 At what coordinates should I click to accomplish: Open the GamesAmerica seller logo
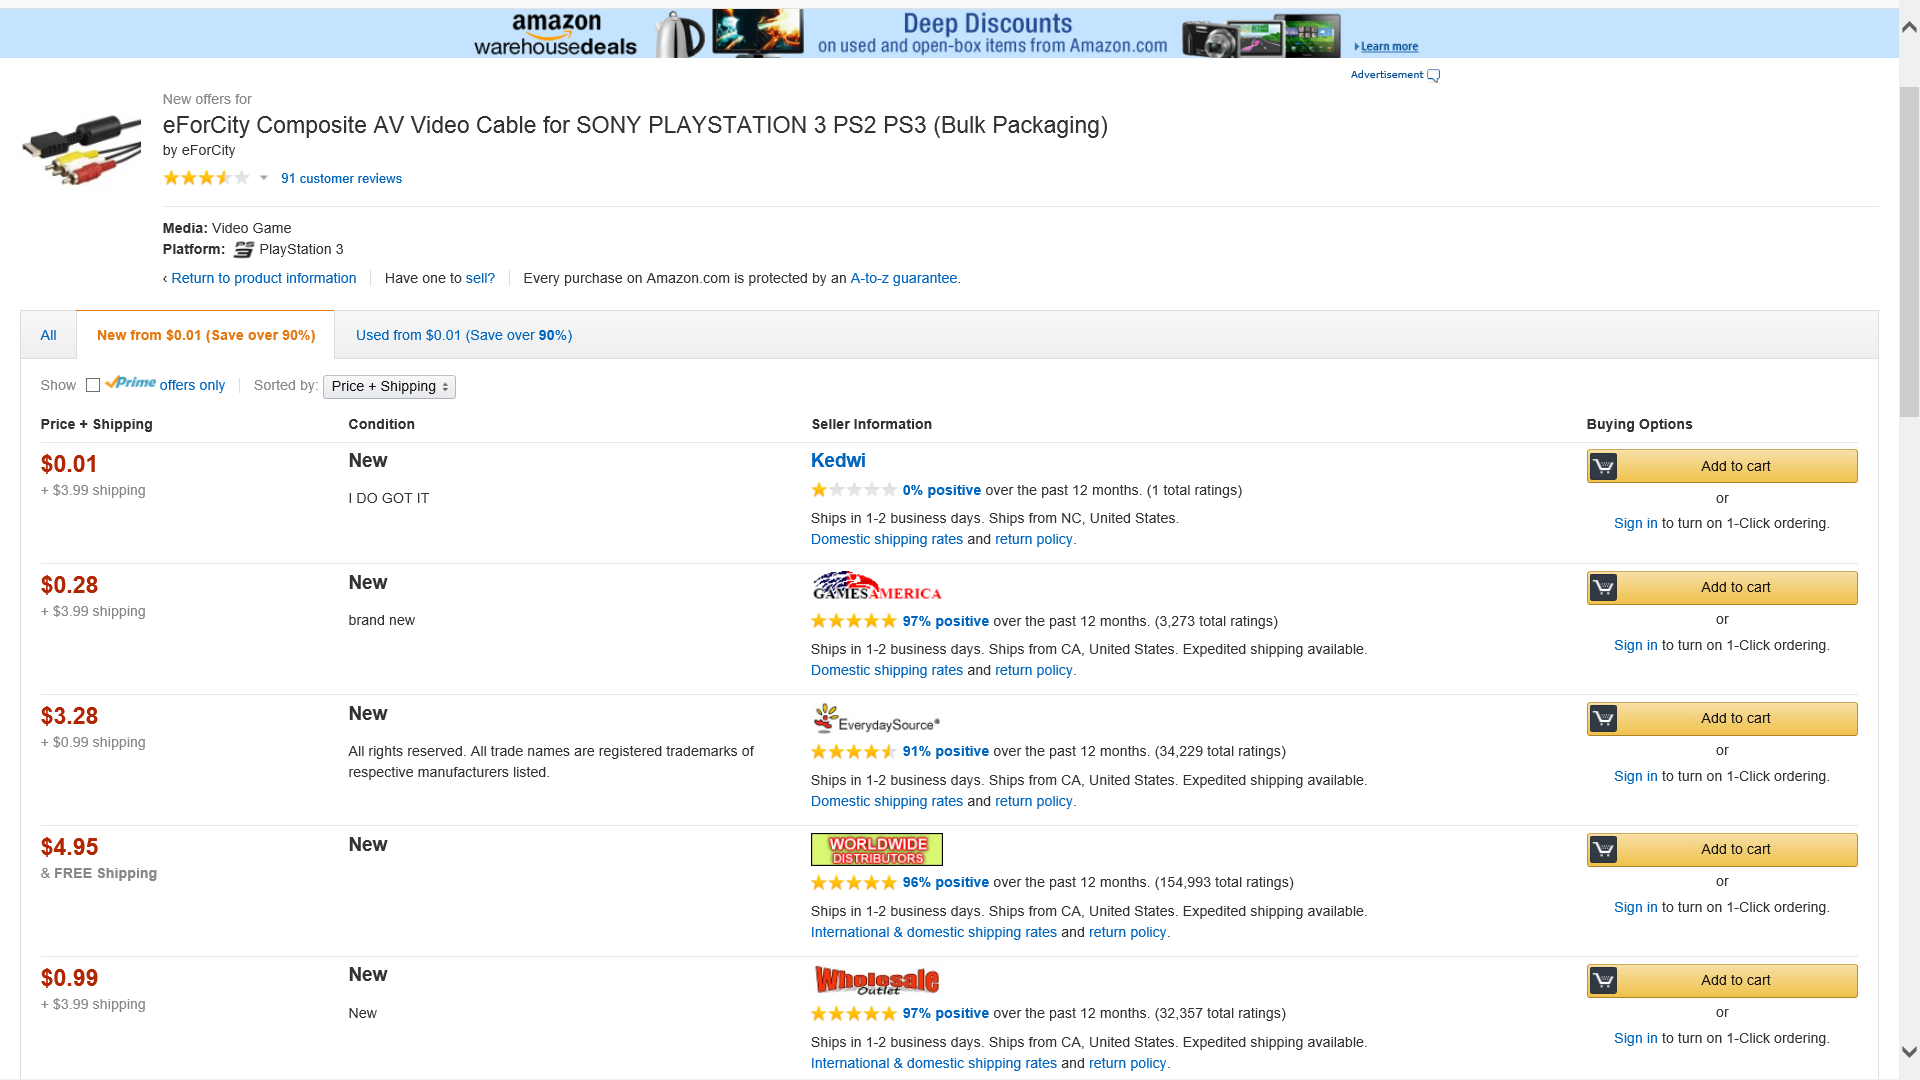coord(877,586)
